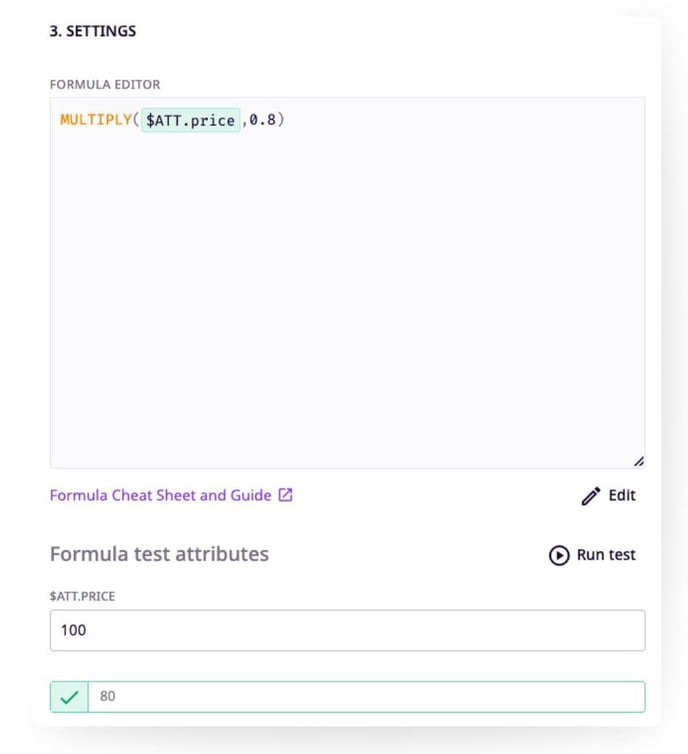Click empty space inside the formula editor

[347, 300]
